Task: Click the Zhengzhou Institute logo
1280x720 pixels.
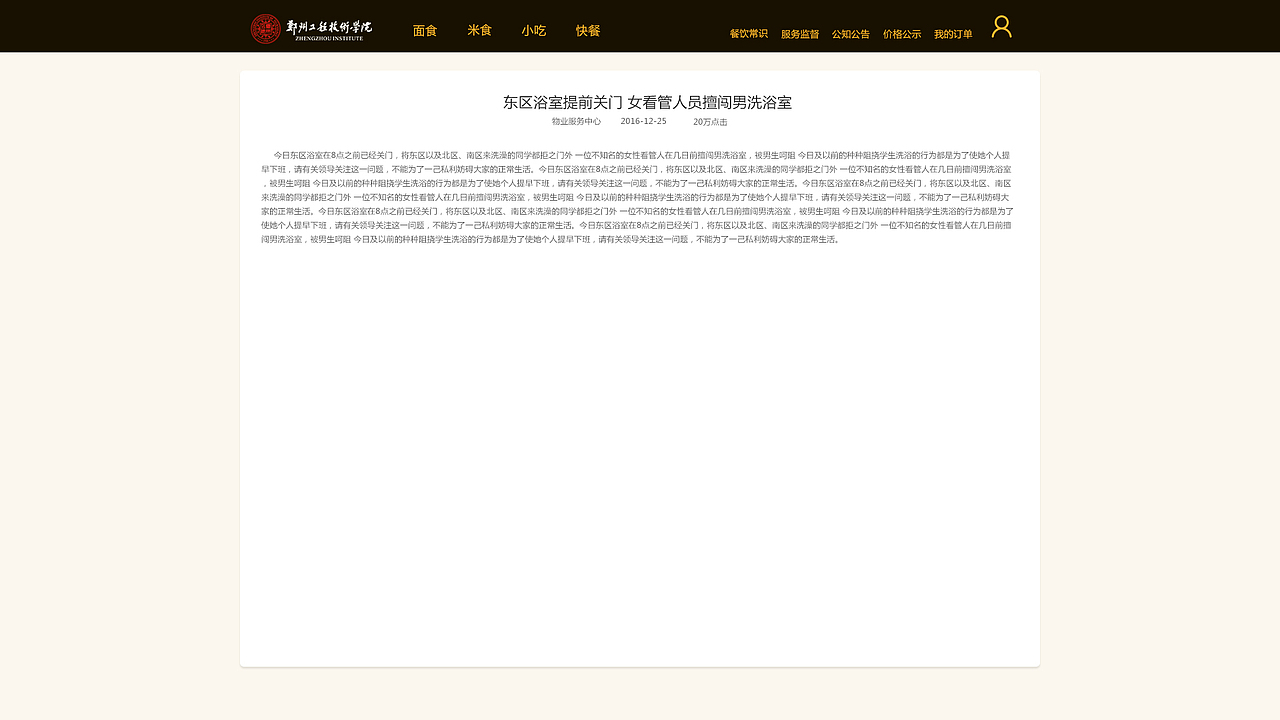Action: click(311, 29)
